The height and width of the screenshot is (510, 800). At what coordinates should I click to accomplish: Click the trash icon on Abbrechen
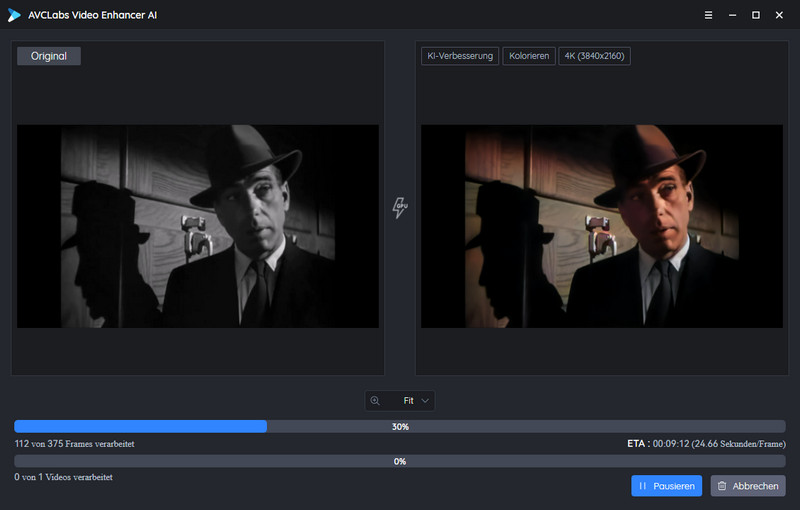tap(722, 486)
